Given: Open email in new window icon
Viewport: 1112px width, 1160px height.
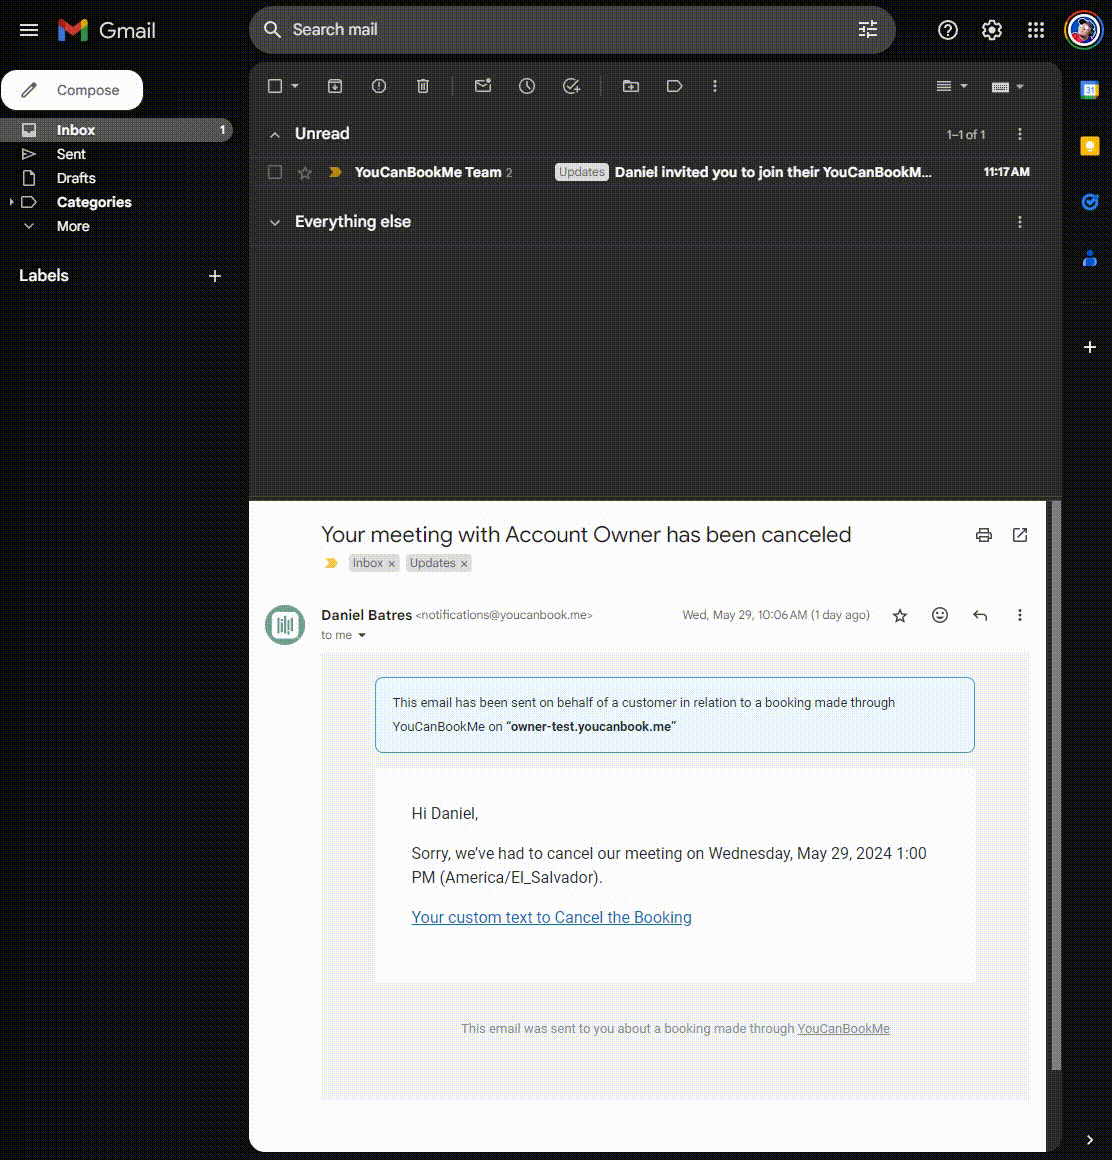Looking at the screenshot, I should click(x=1020, y=535).
